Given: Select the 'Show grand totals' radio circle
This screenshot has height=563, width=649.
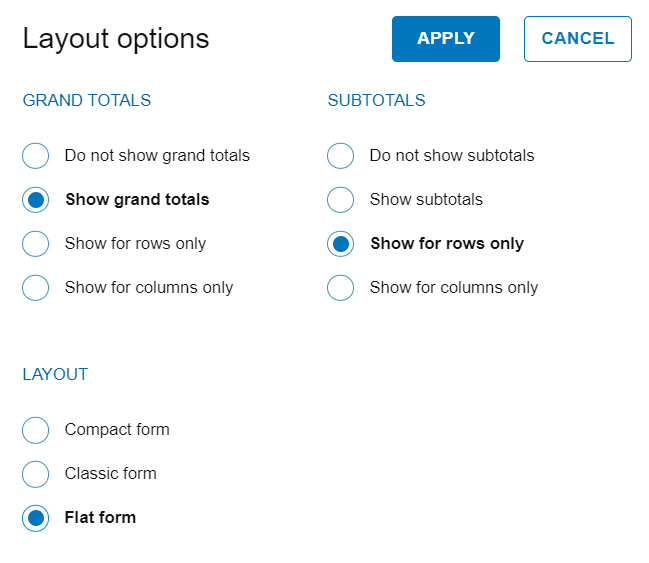Looking at the screenshot, I should [x=35, y=200].
